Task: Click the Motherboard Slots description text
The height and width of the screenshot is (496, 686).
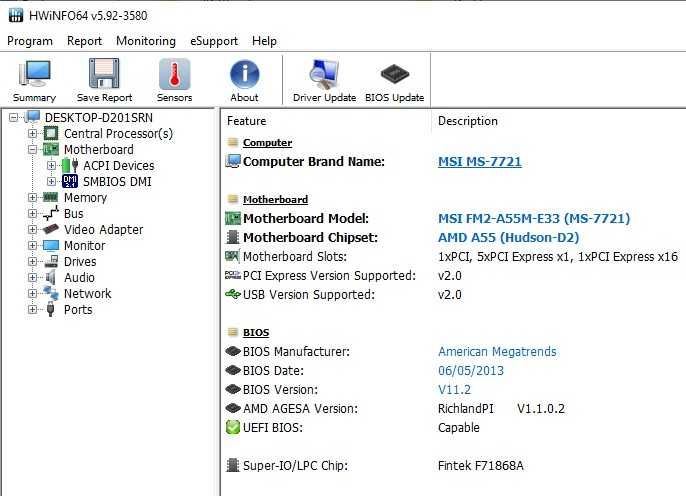Action: [x=558, y=256]
